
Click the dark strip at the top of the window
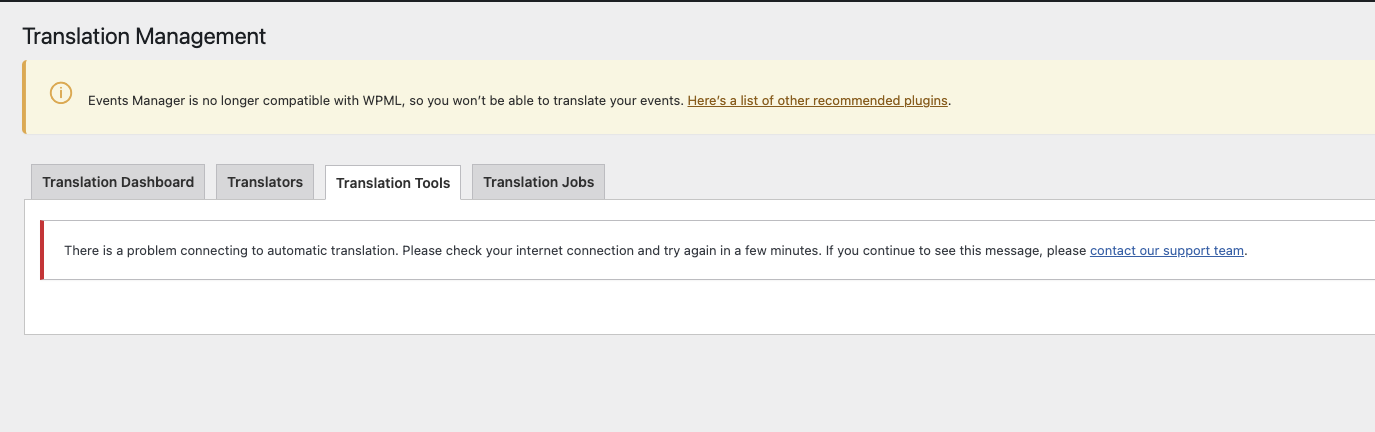tap(687, 1)
